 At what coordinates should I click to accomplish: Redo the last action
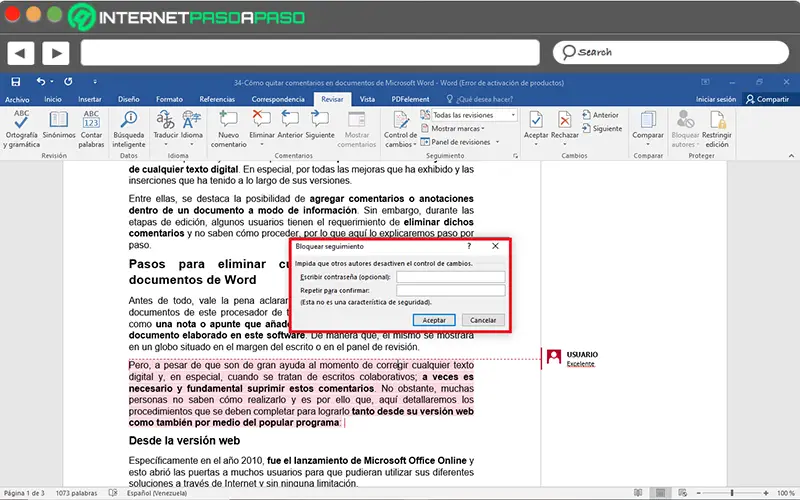[x=68, y=81]
